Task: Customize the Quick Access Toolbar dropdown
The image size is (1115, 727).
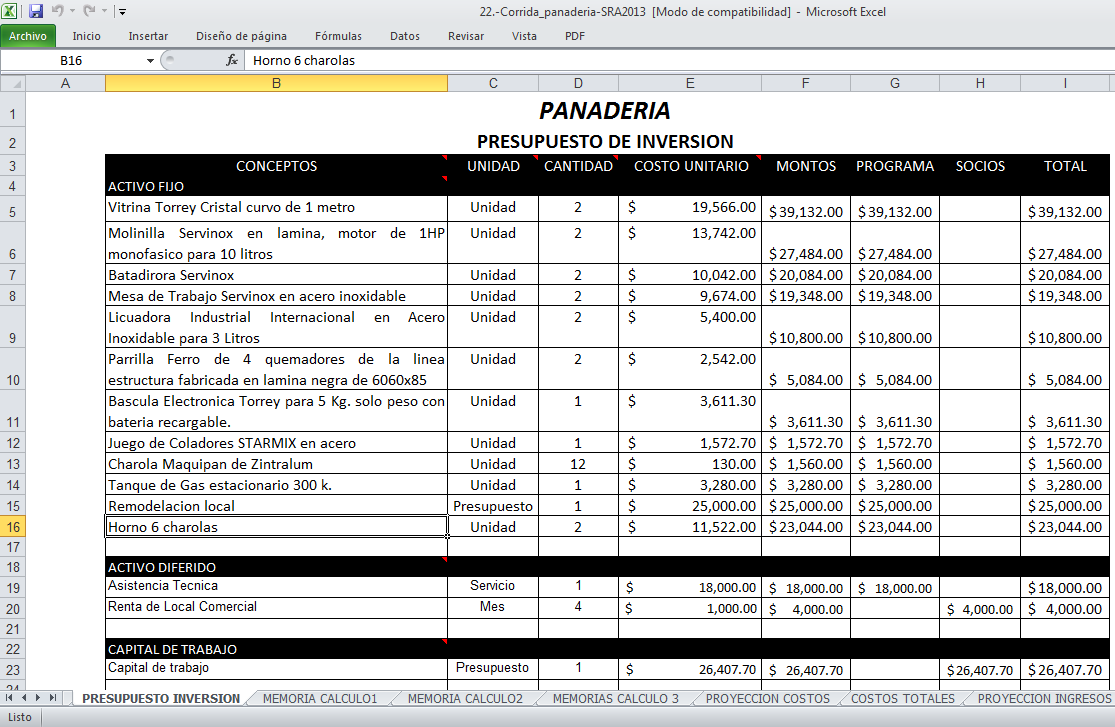Action: pos(122,12)
